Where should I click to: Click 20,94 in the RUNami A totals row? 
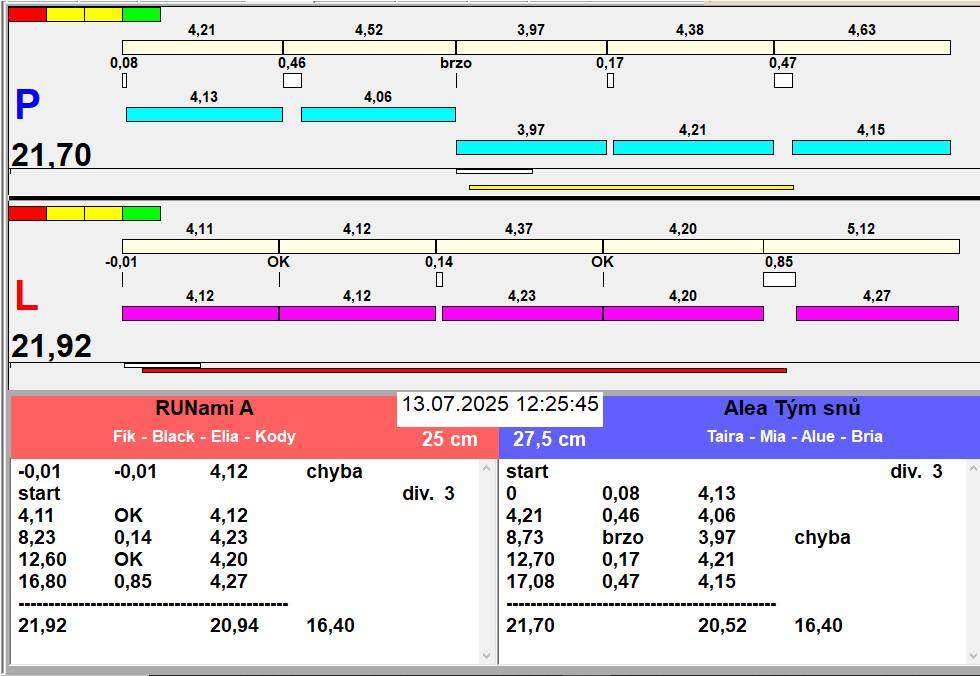(234, 626)
